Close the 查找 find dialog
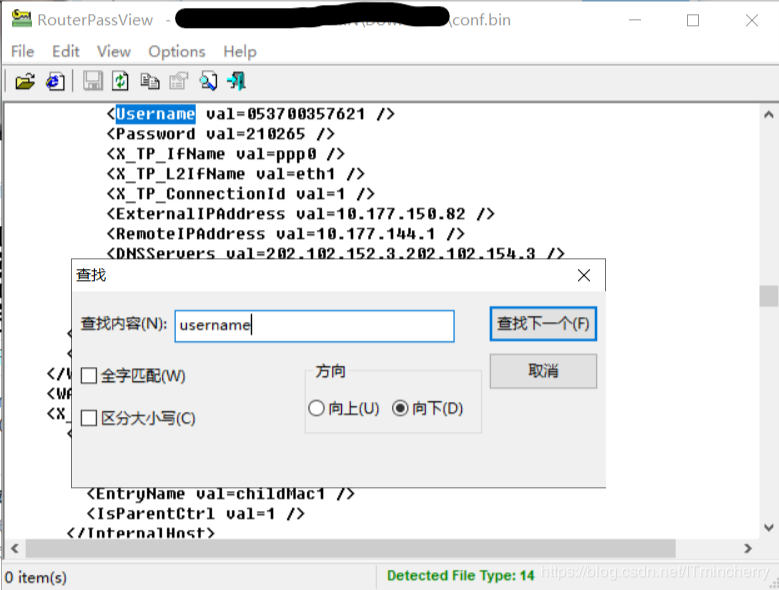The height and width of the screenshot is (590, 779). point(584,275)
